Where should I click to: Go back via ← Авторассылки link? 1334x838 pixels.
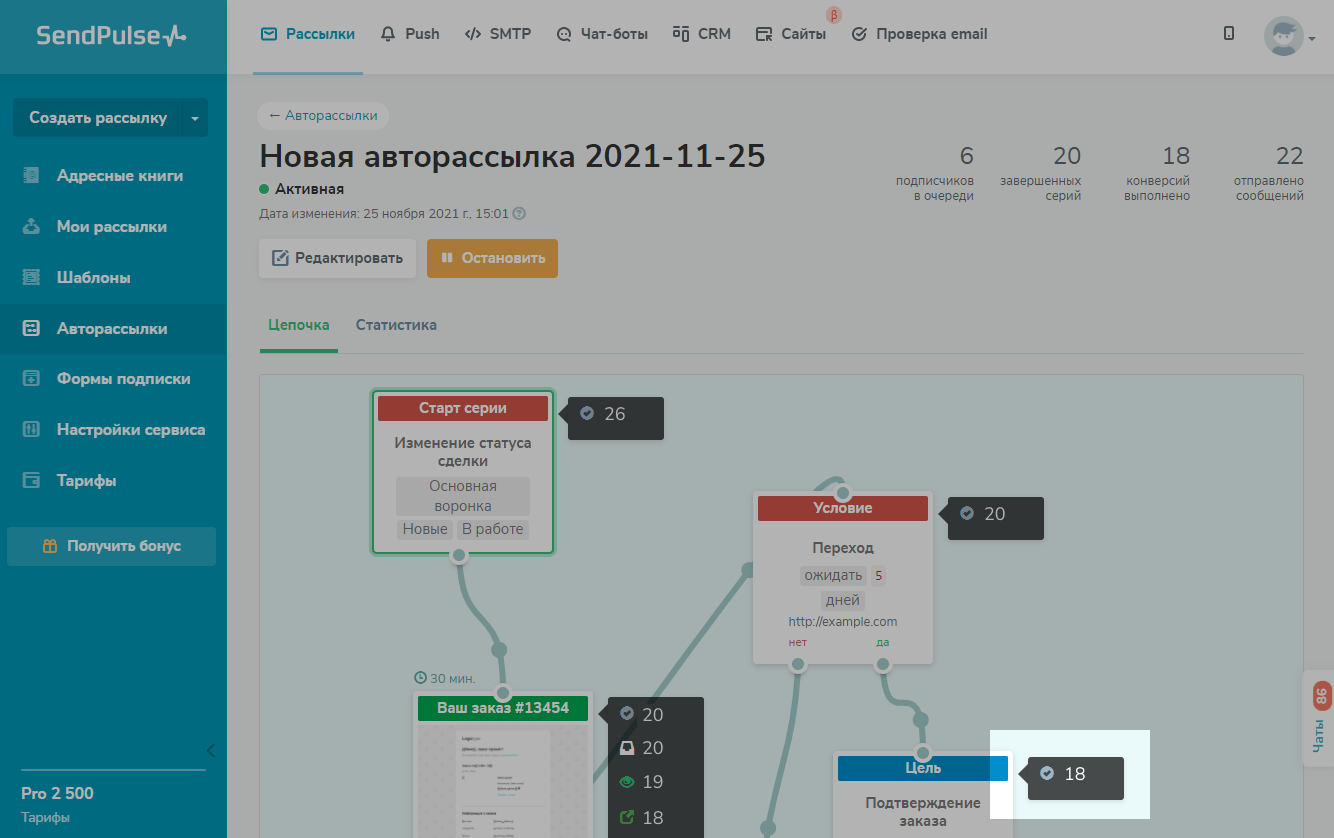[322, 115]
